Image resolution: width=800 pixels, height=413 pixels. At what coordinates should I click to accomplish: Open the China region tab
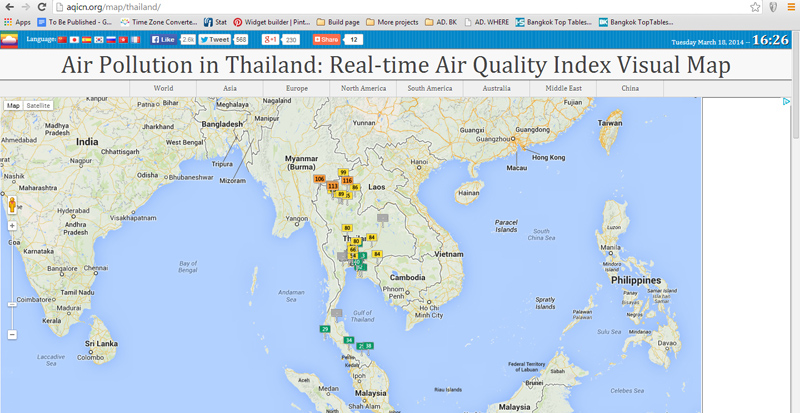tap(630, 88)
